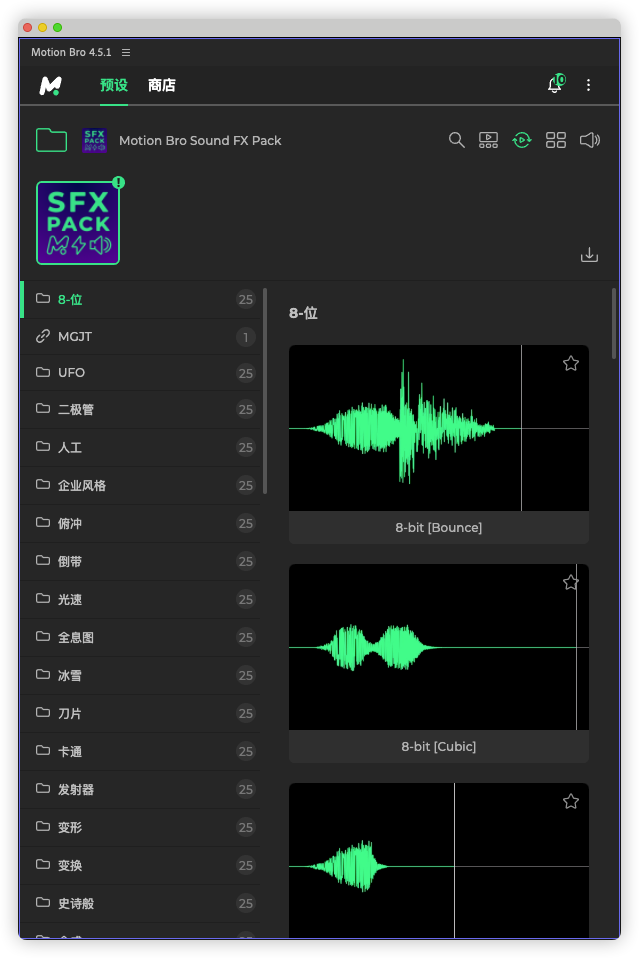The height and width of the screenshot is (958, 639).
Task: Click the Motion Bro M logo
Action: pos(51,86)
